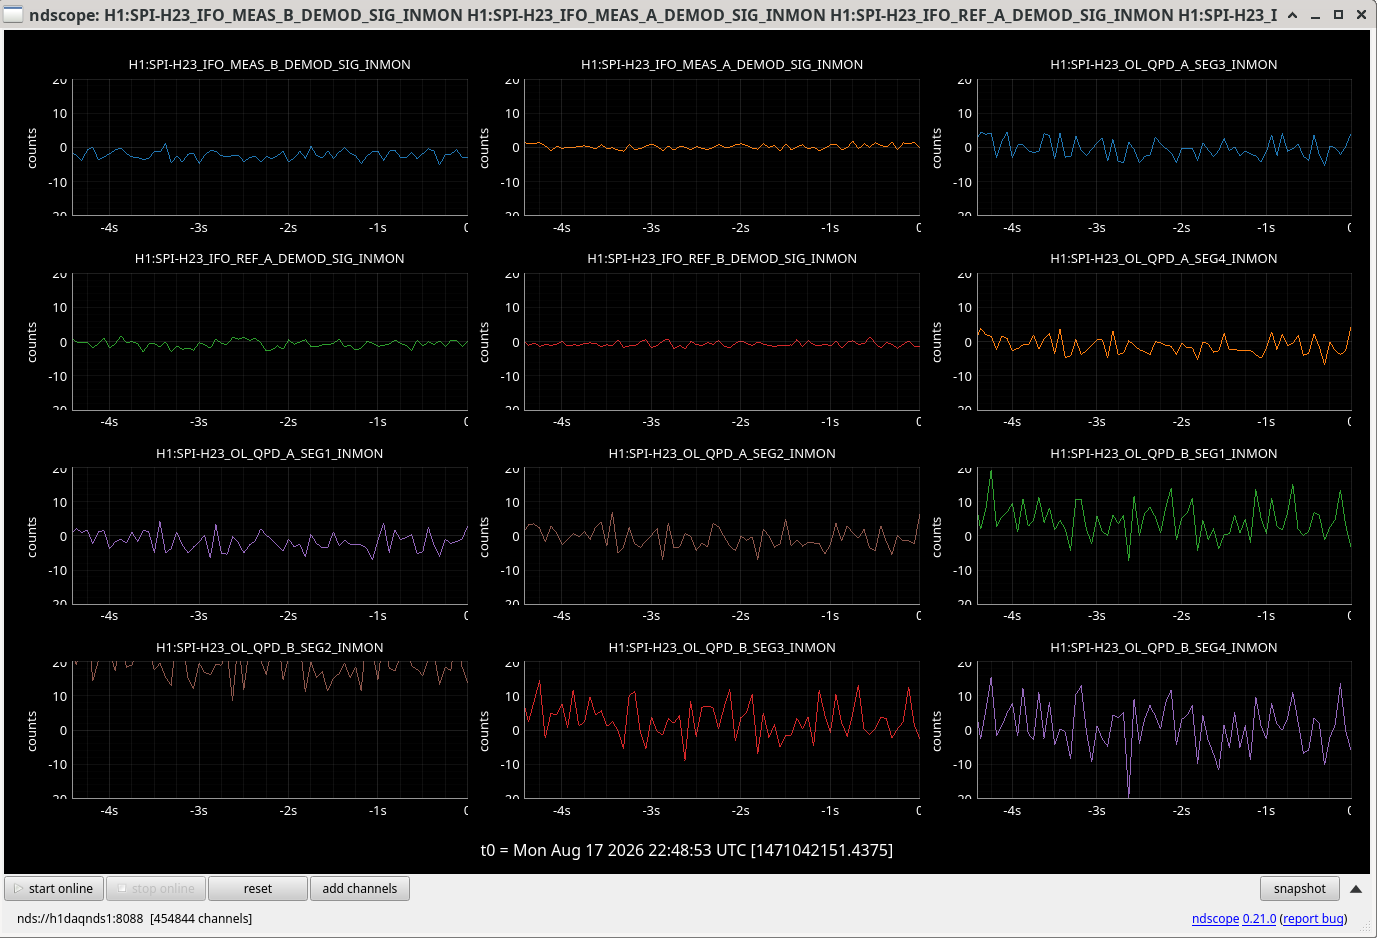Screen dimensions: 1377x938
Task: Click the H1:SPI-H23_OL_QPD_B_SEG1_INMON plot title
Action: 1164,453
